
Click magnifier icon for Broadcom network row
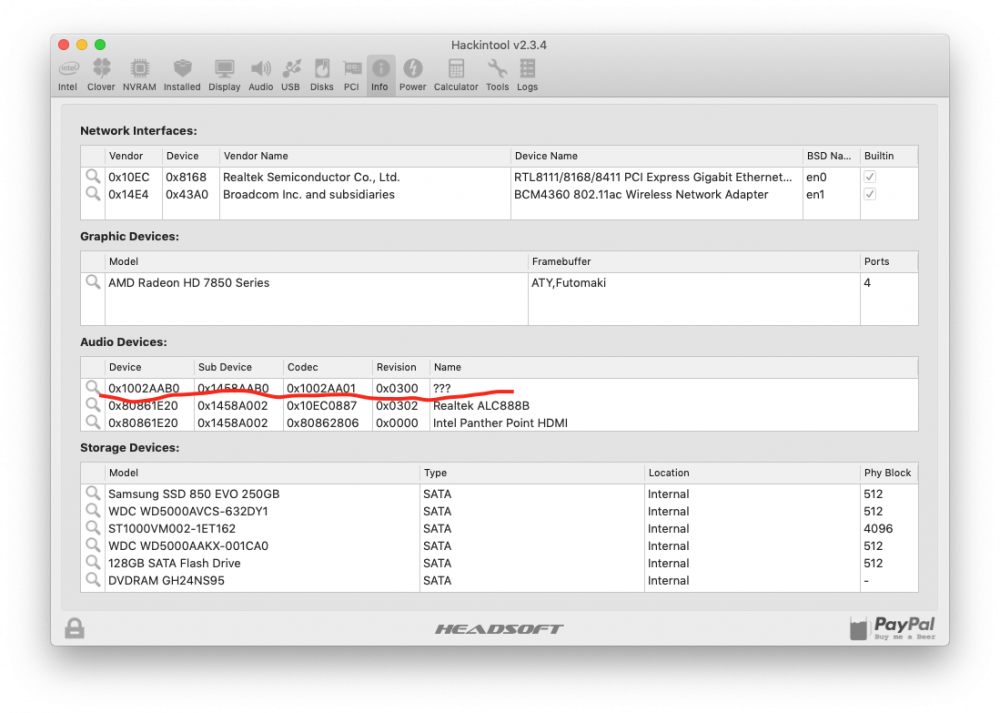click(93, 193)
